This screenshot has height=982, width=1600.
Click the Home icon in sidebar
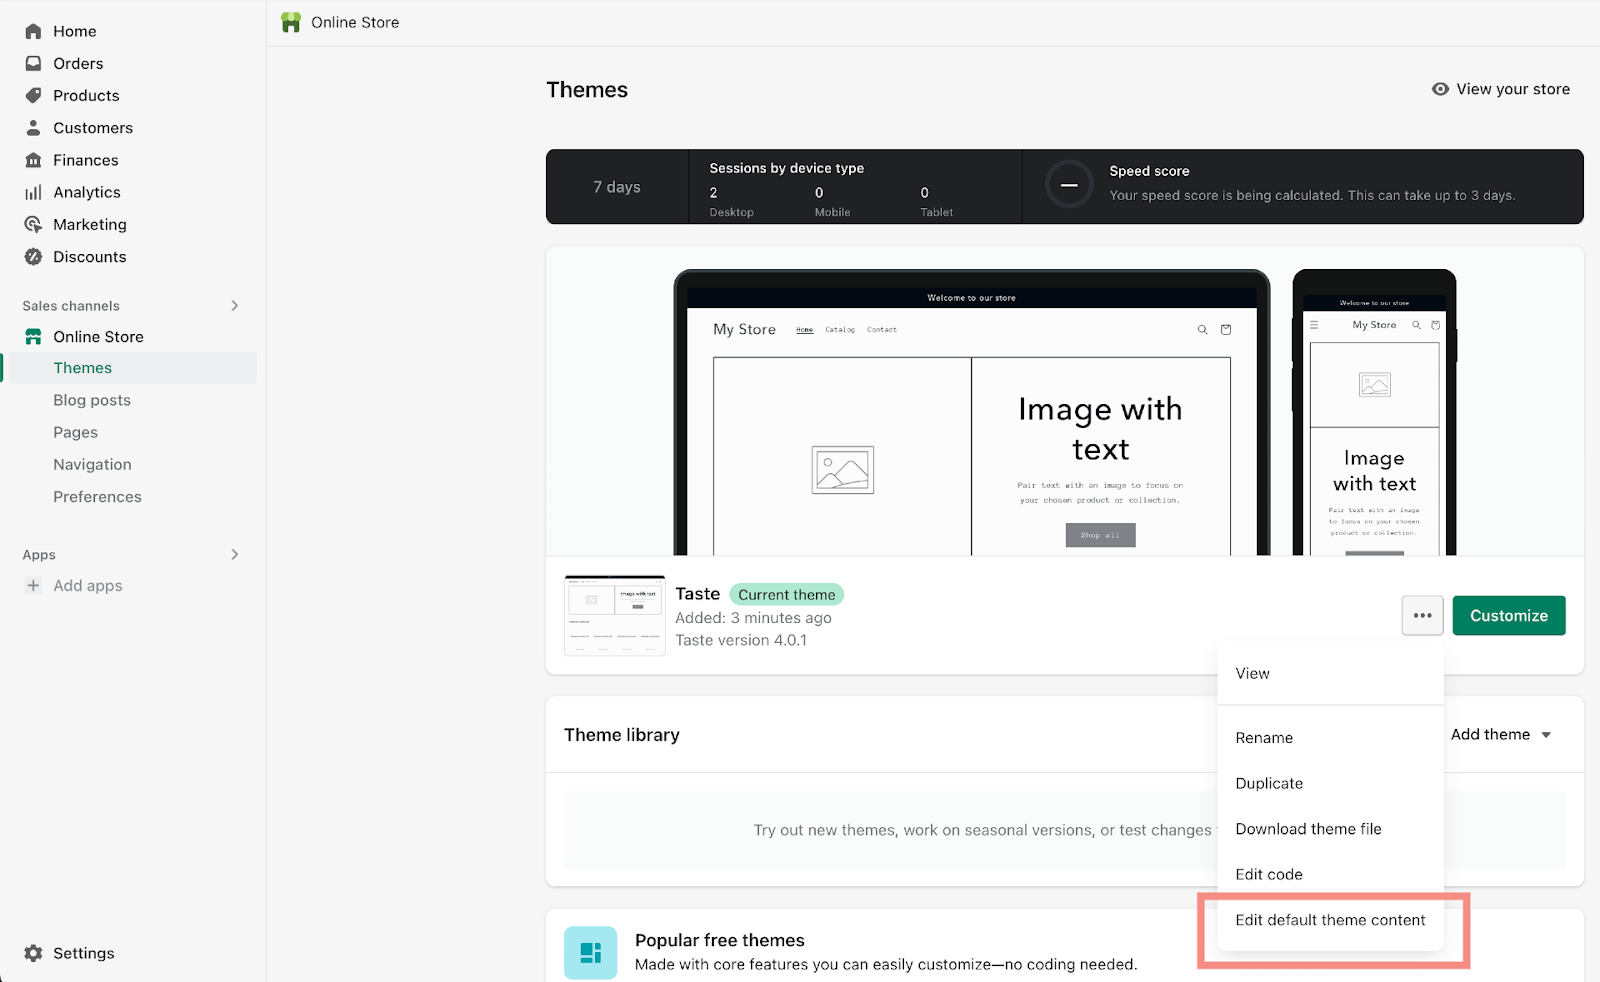pyautogui.click(x=33, y=31)
